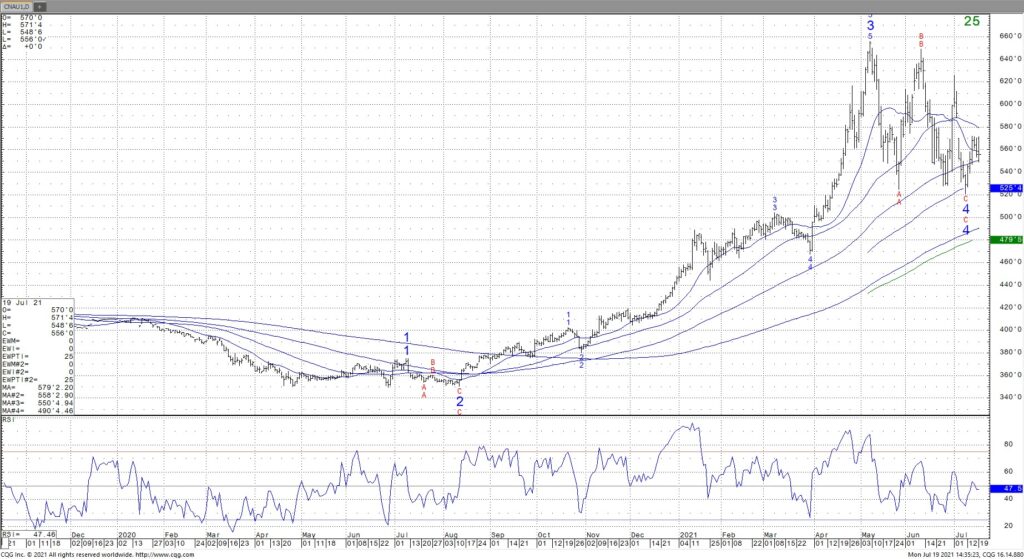Select the MA#4 value row

pos(30,411)
